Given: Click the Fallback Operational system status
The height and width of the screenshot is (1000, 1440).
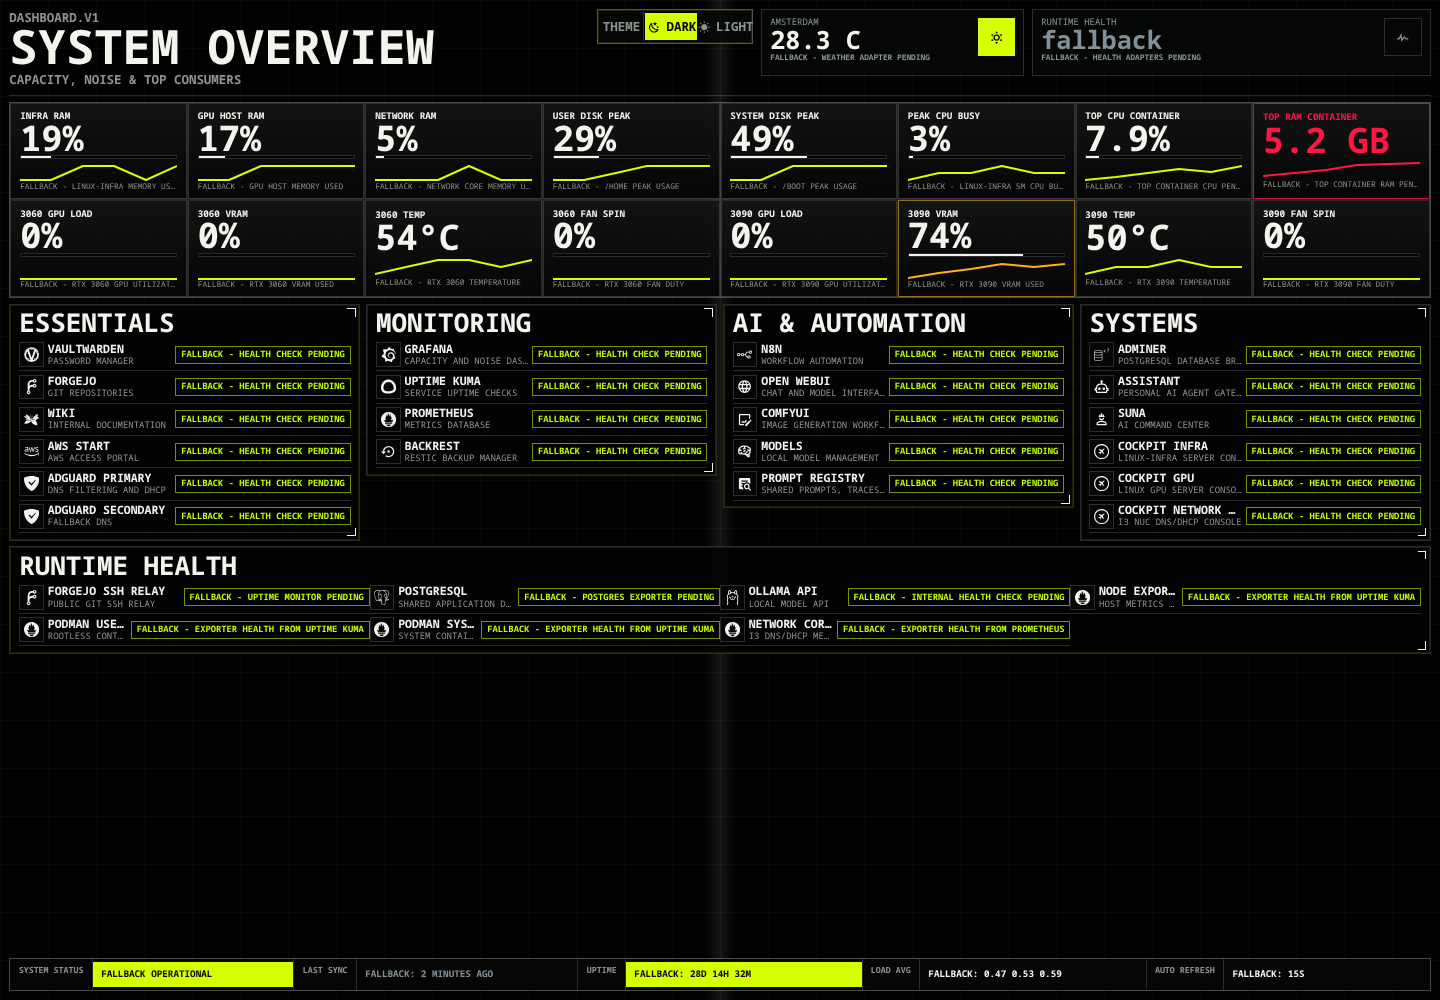Looking at the screenshot, I should [193, 974].
